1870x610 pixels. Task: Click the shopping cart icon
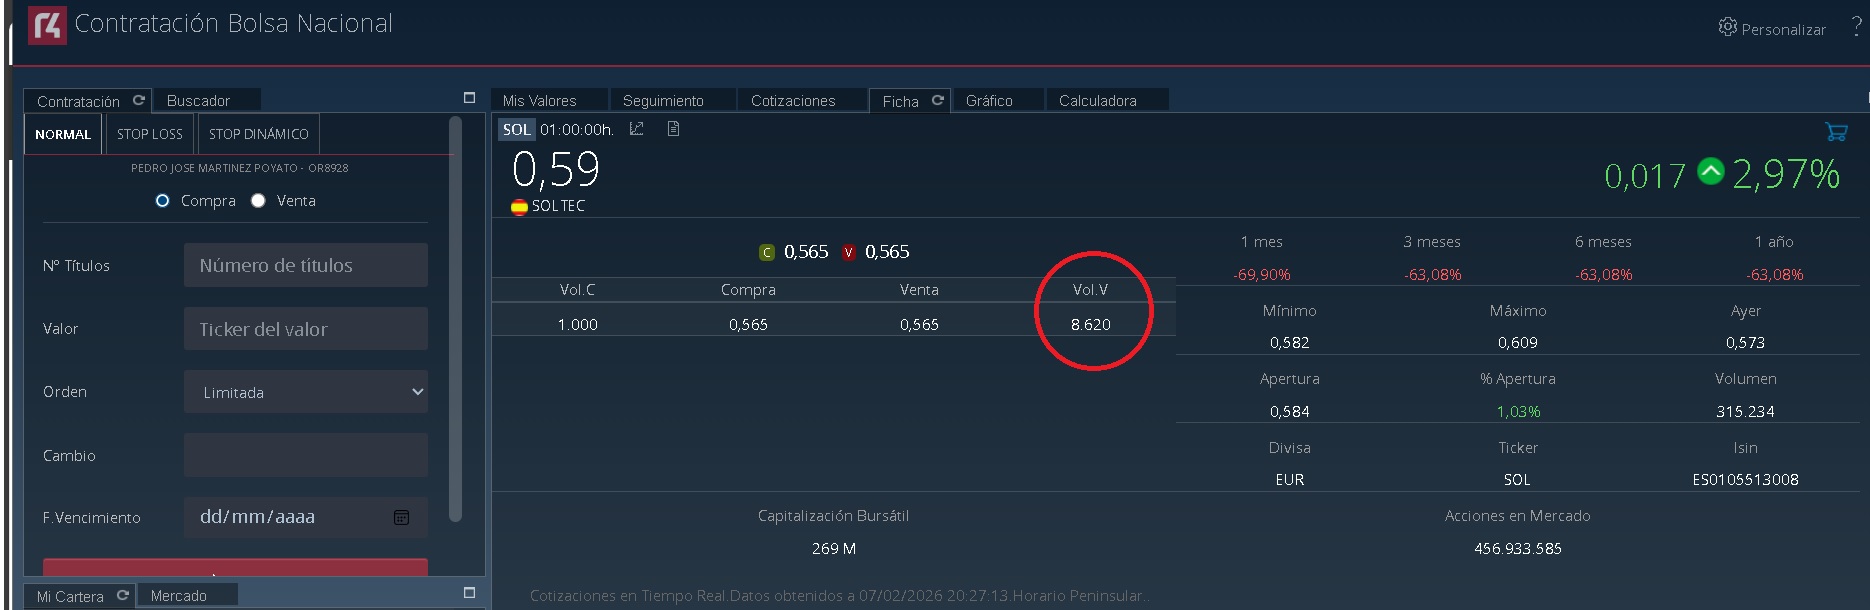tap(1835, 131)
